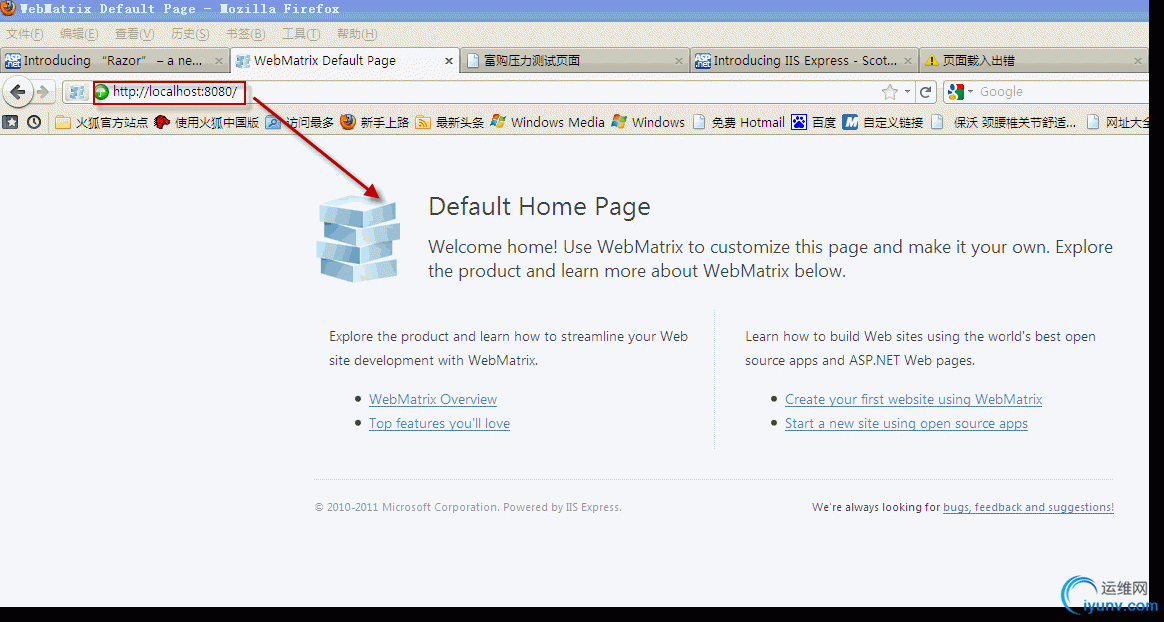Go back using the back arrow

click(18, 92)
